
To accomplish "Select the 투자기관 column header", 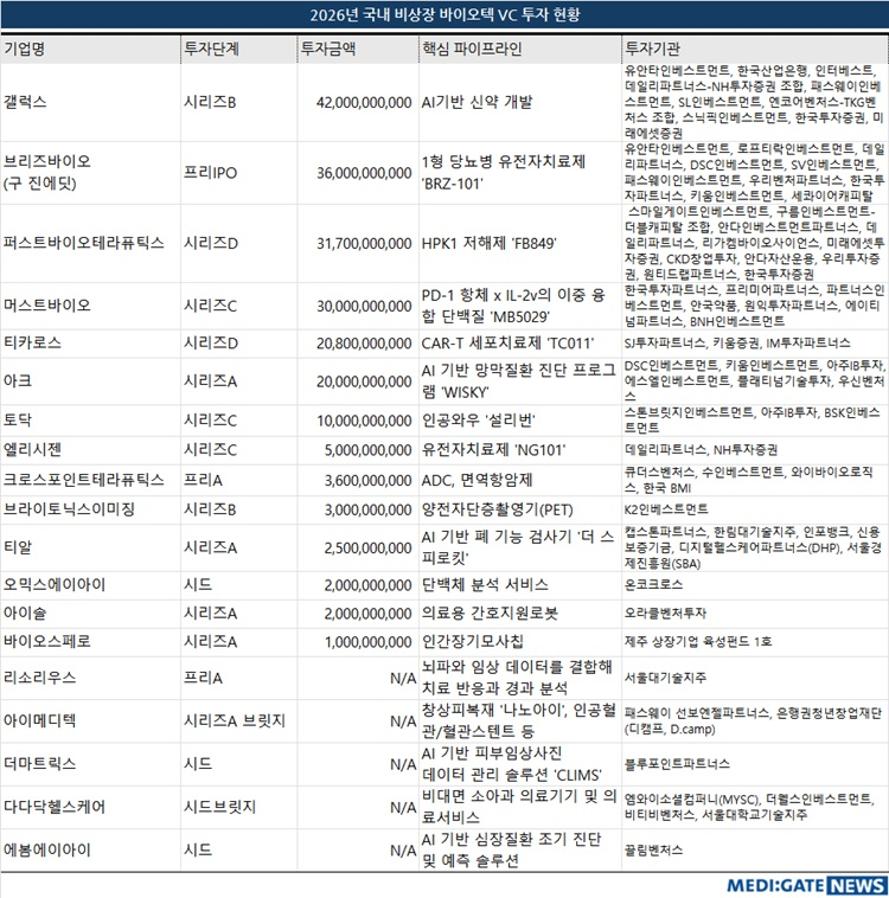I will tap(653, 48).
